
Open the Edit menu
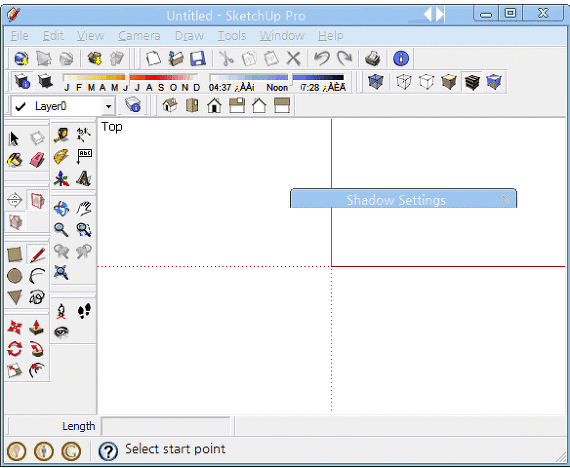pyautogui.click(x=53, y=36)
